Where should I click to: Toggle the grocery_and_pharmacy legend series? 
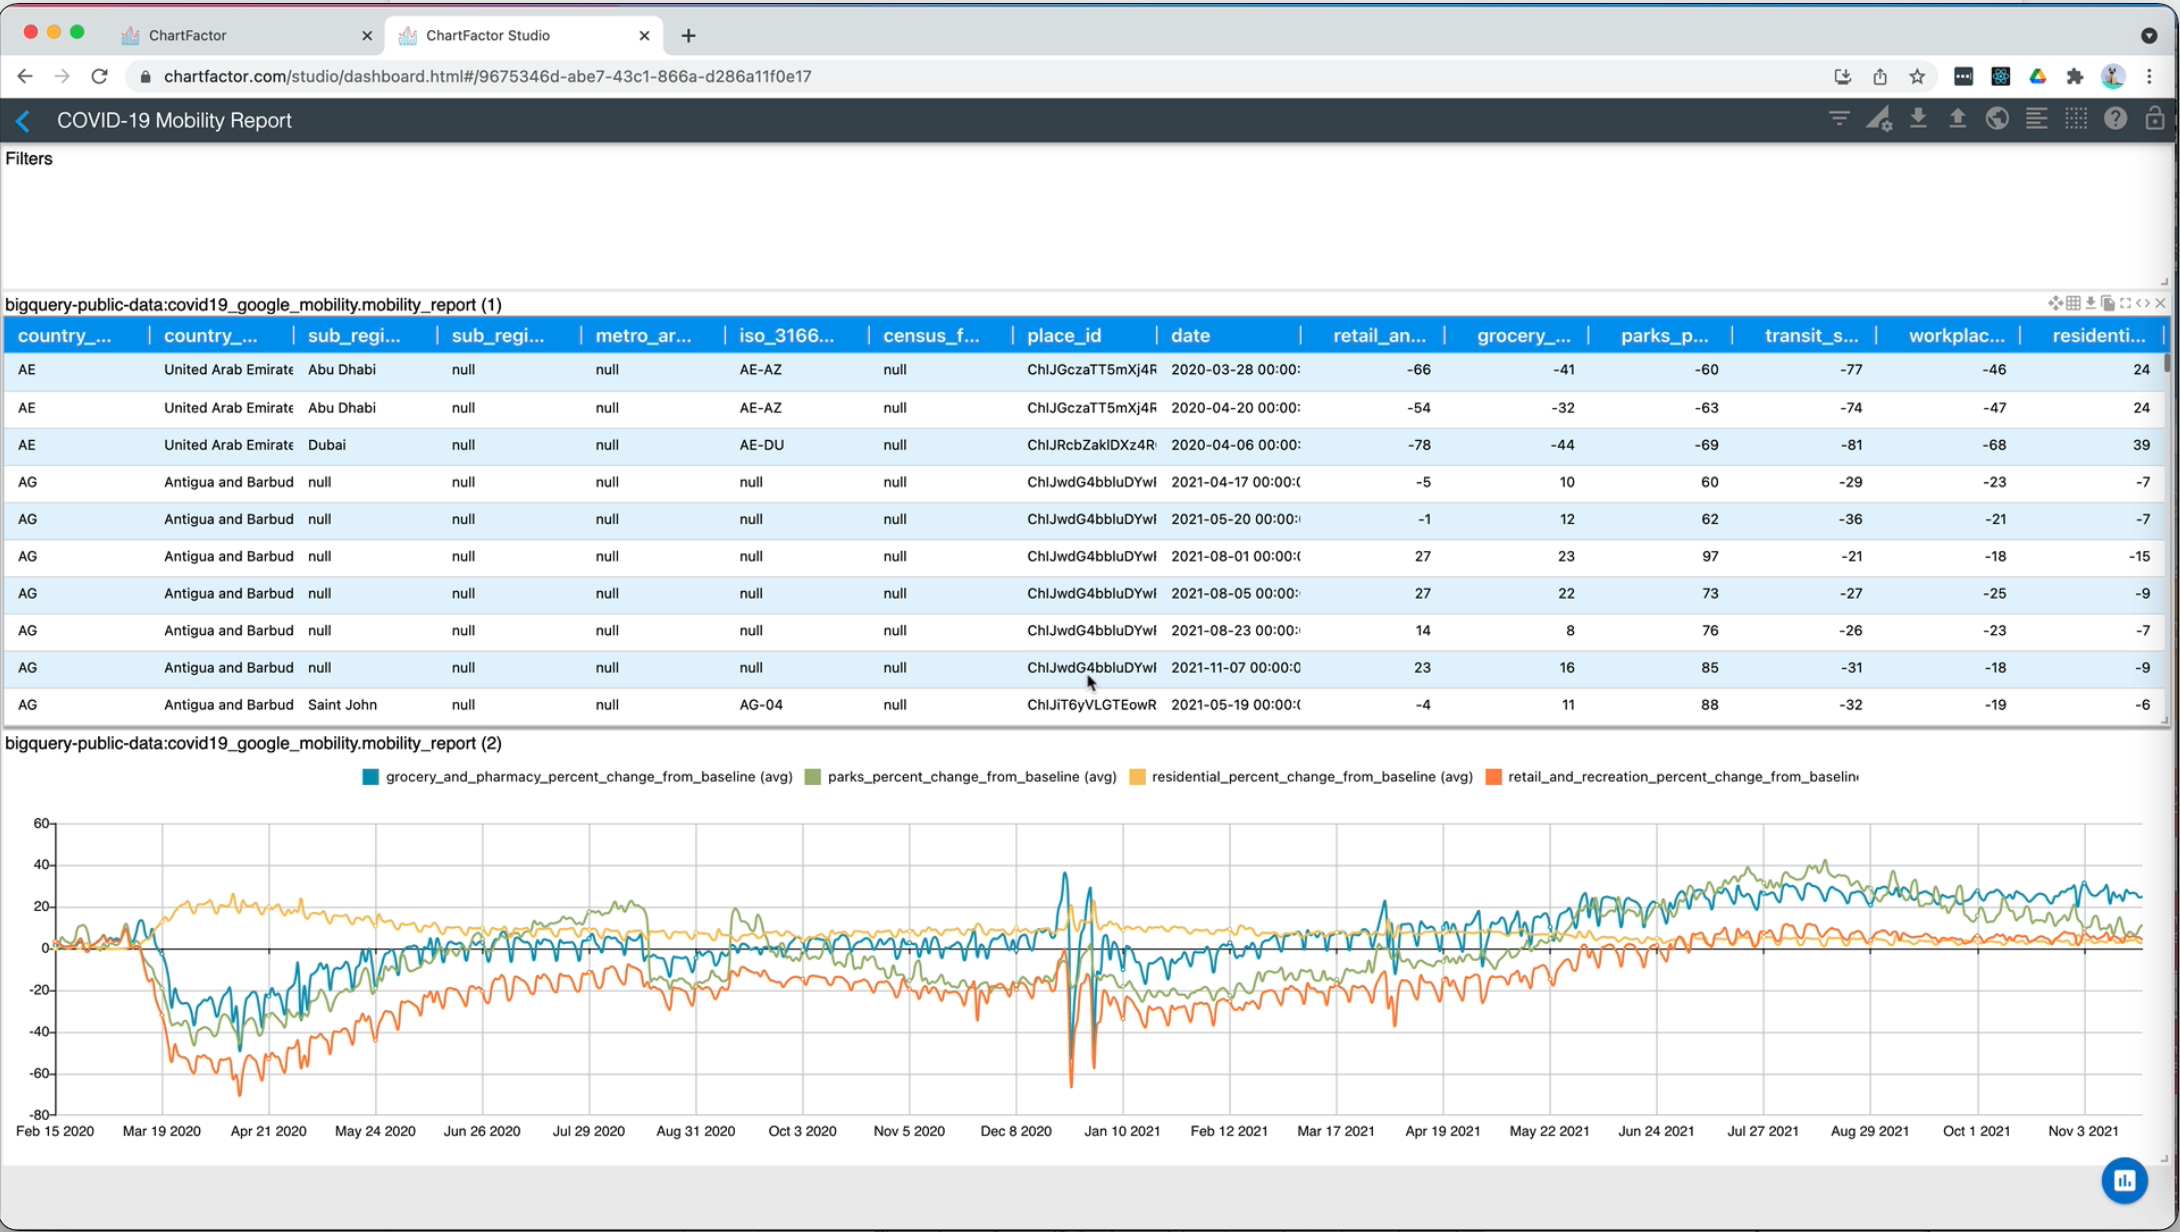[588, 777]
